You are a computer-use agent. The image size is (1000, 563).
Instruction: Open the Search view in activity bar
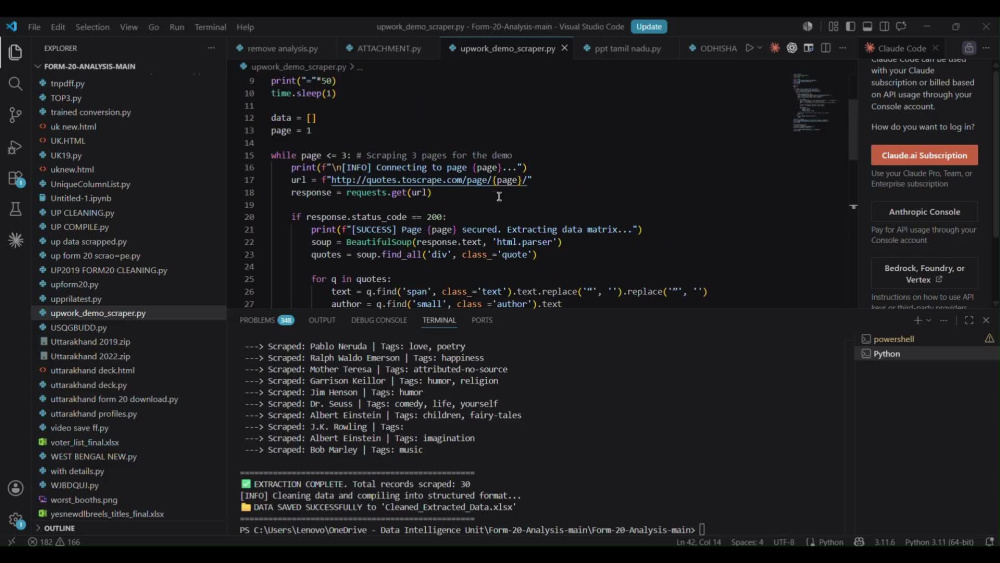(x=15, y=84)
